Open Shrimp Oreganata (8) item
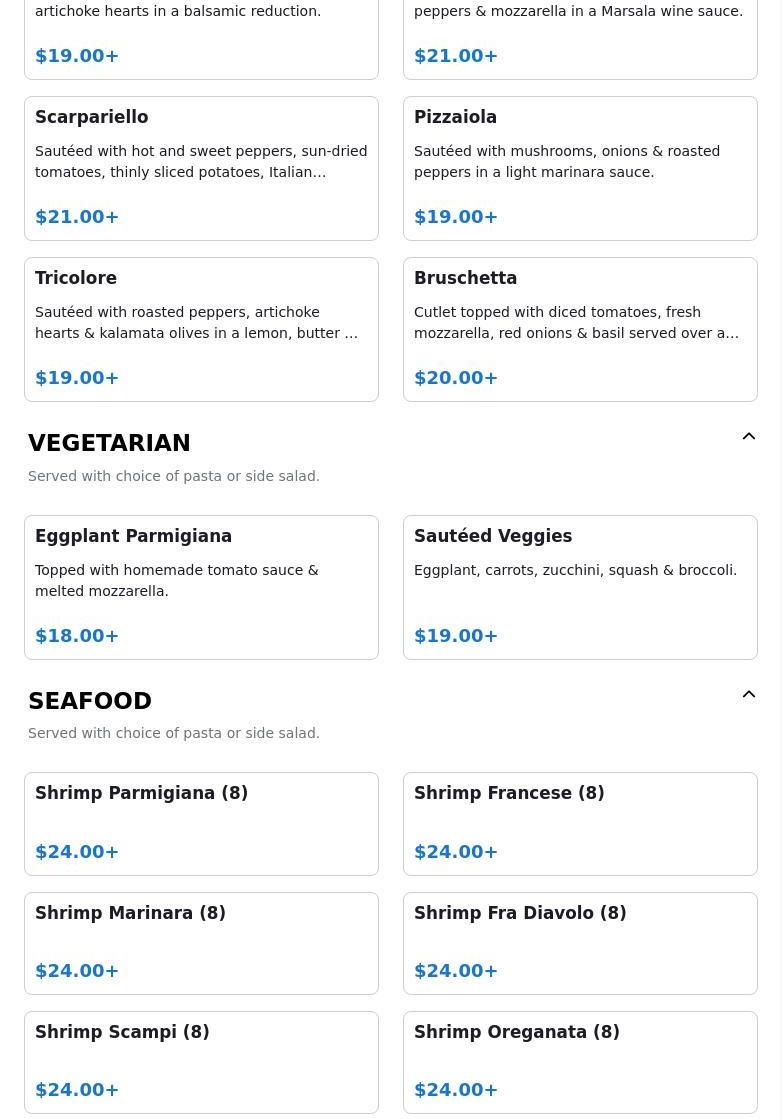Image resolution: width=782 pixels, height=1119 pixels. coord(580,1063)
